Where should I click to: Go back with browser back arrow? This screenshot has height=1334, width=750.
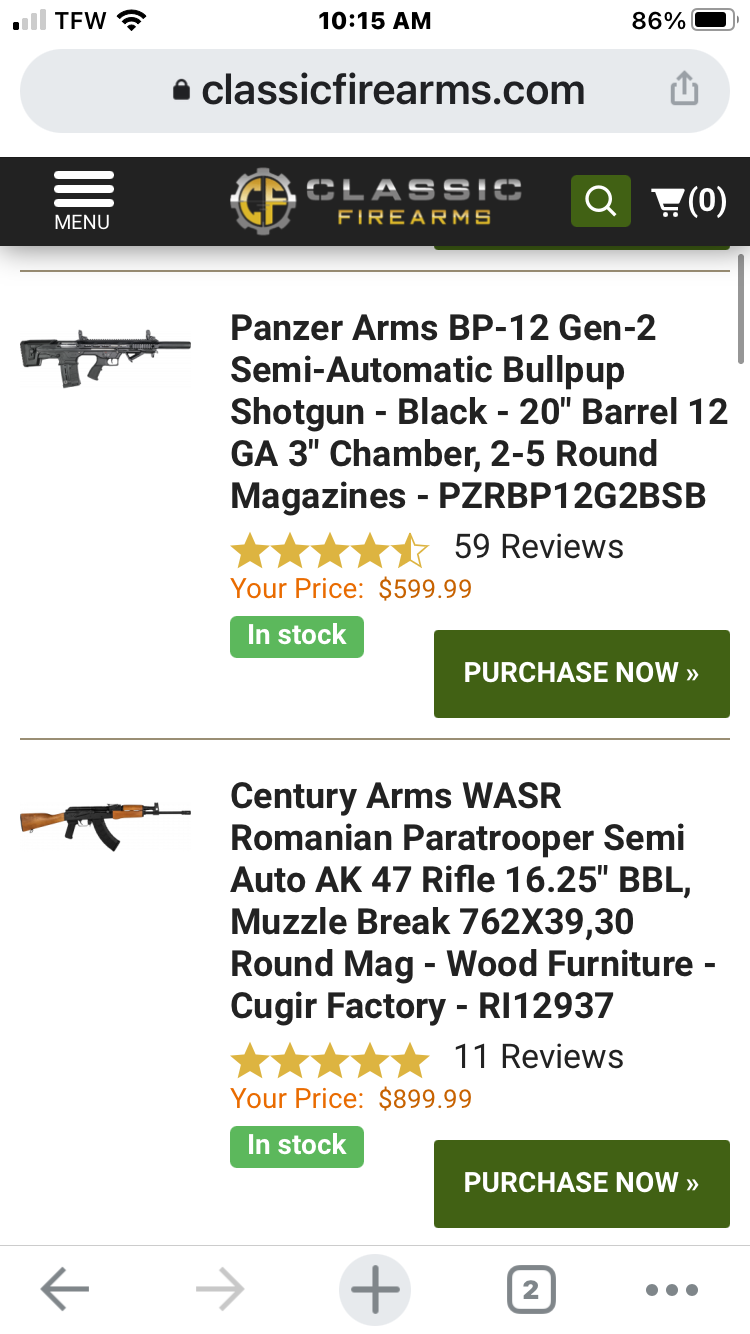pyautogui.click(x=65, y=1290)
